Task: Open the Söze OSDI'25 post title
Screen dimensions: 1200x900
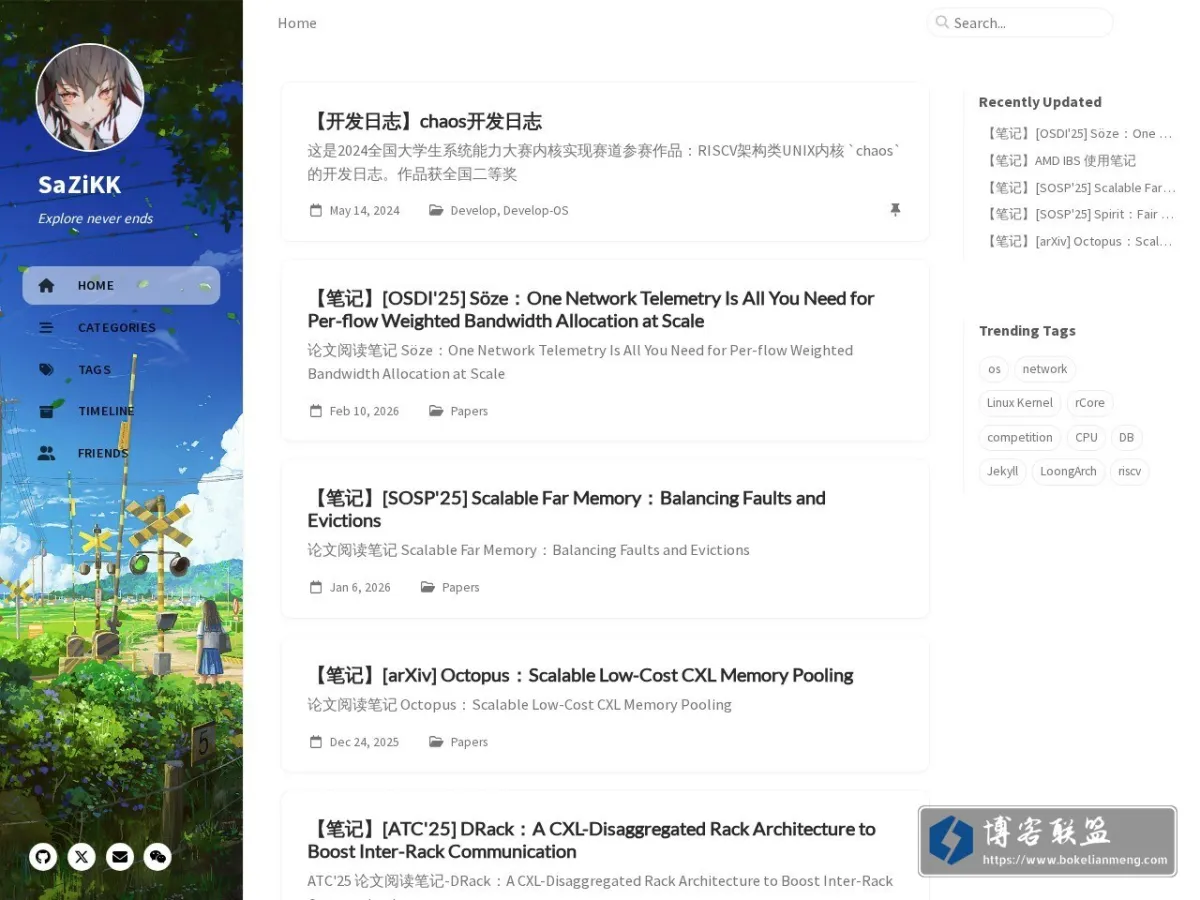Action: click(591, 309)
